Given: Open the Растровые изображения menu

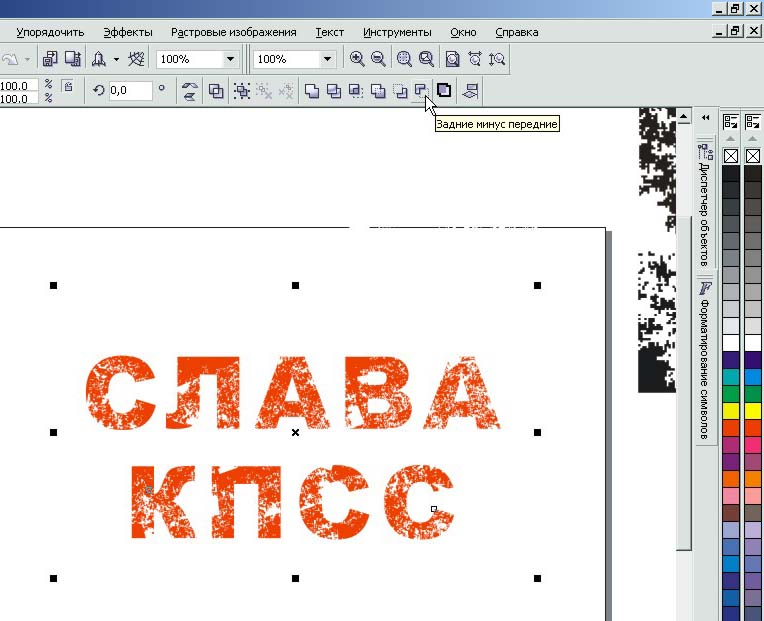Looking at the screenshot, I should pos(233,32).
